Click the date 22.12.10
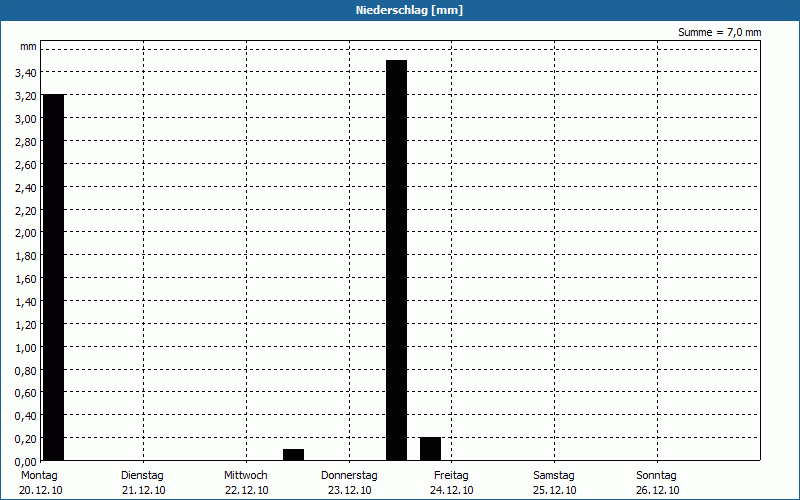 tap(246, 491)
